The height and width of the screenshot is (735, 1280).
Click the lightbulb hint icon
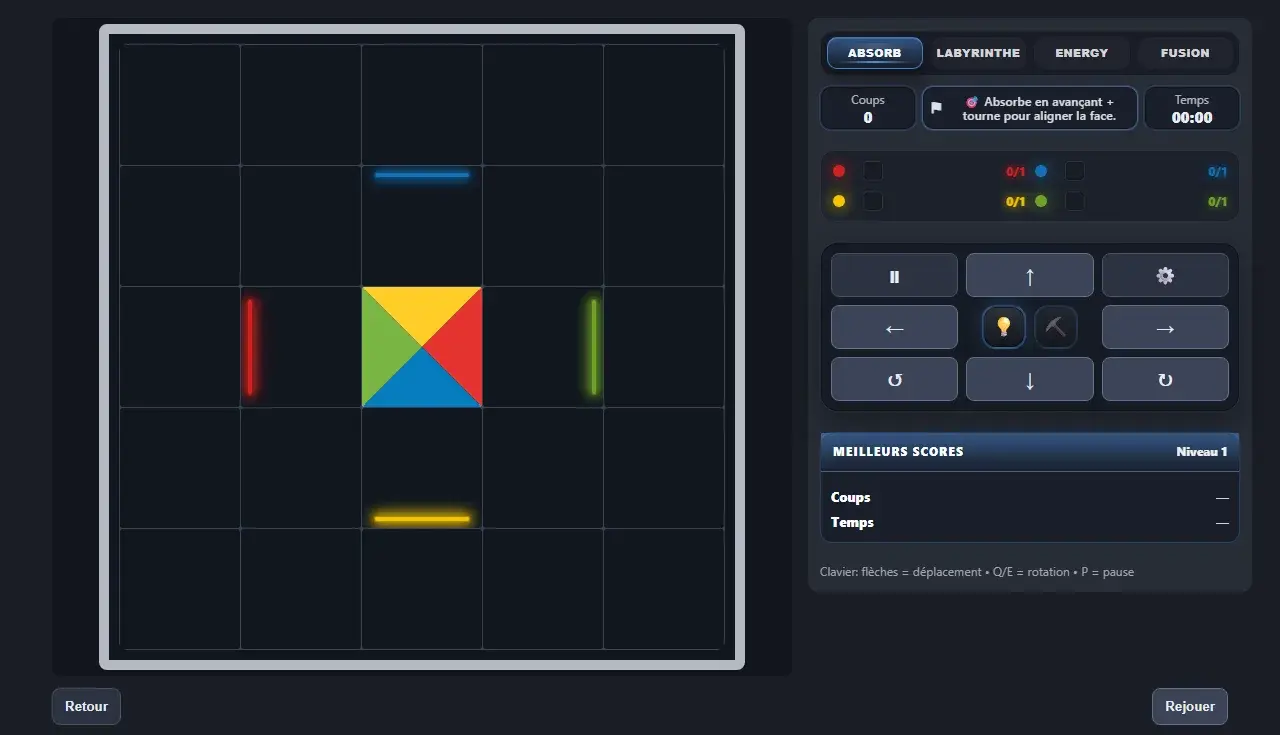point(1004,327)
